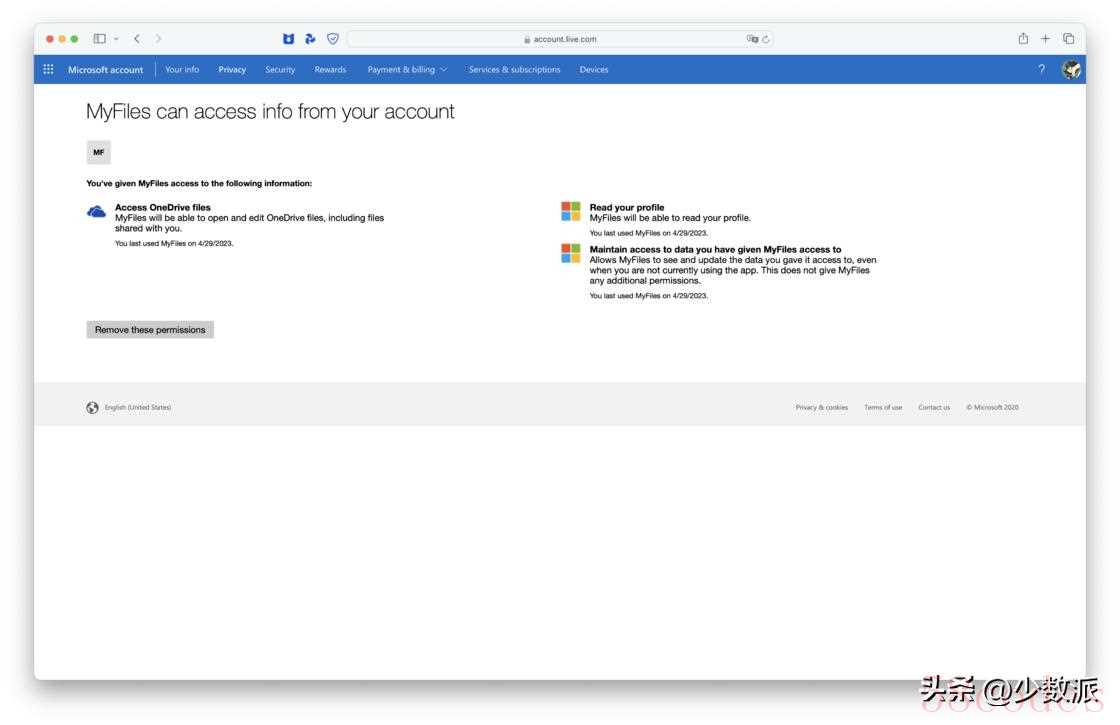
Task: Reload the page with the refresh icon
Action: tap(766, 39)
